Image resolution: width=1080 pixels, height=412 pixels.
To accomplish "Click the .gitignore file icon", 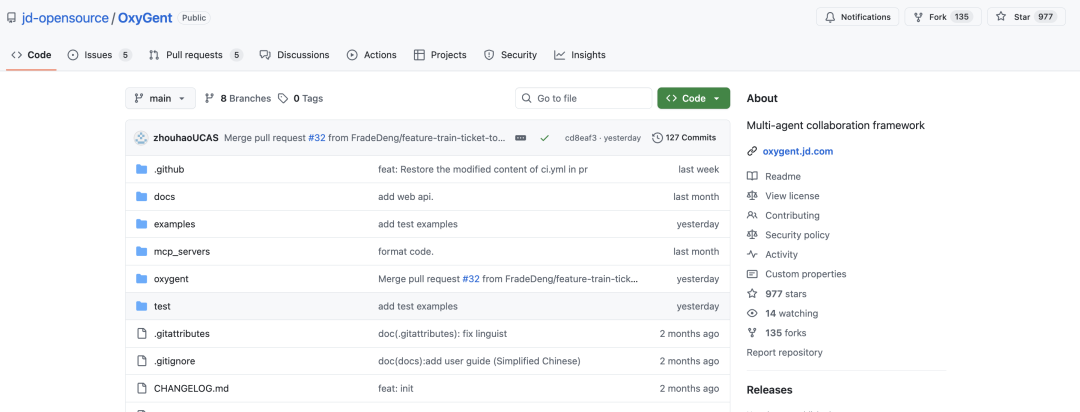I will [x=142, y=361].
